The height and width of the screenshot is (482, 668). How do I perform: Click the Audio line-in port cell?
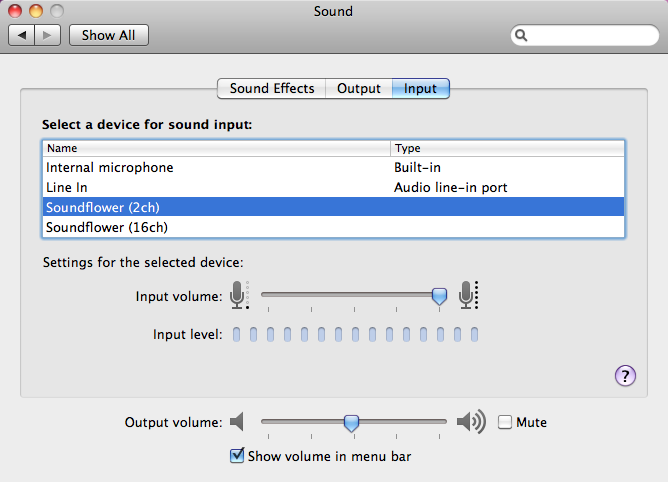450,188
